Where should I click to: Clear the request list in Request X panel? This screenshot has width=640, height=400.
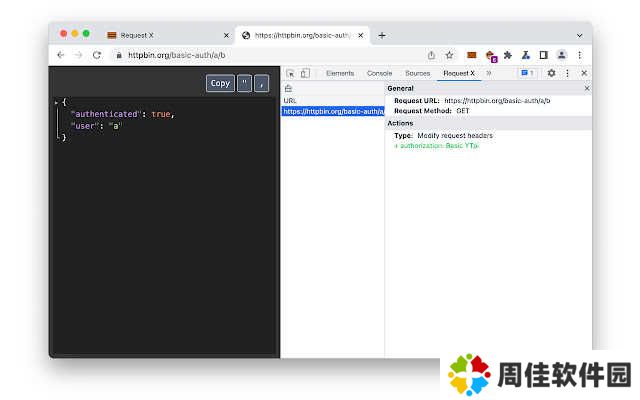click(x=288, y=89)
